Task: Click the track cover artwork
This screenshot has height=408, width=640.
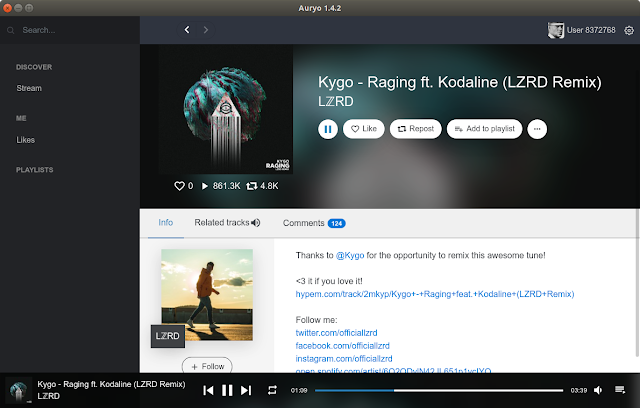Action: [x=226, y=109]
